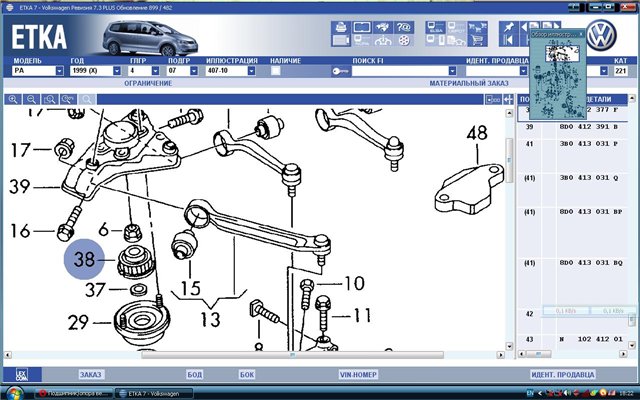Expand the ПОДГР dropdown showing 07
Viewport: 640px width, 400px height.
[194, 71]
